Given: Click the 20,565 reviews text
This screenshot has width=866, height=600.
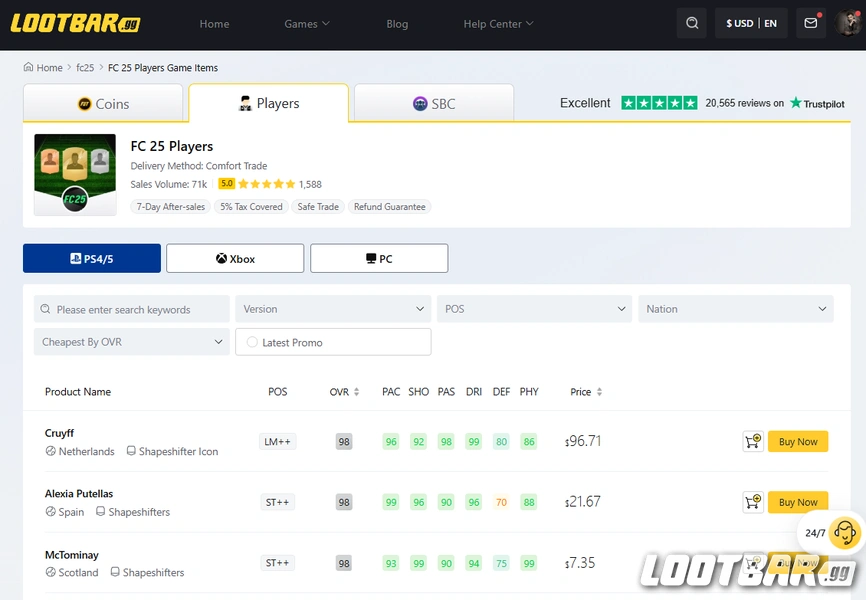Looking at the screenshot, I should click(x=744, y=103).
